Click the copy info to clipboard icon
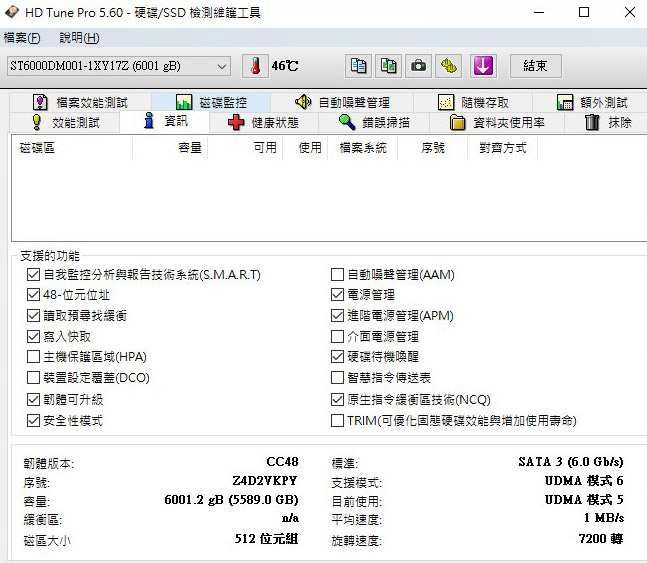The image size is (647, 563). 358,66
